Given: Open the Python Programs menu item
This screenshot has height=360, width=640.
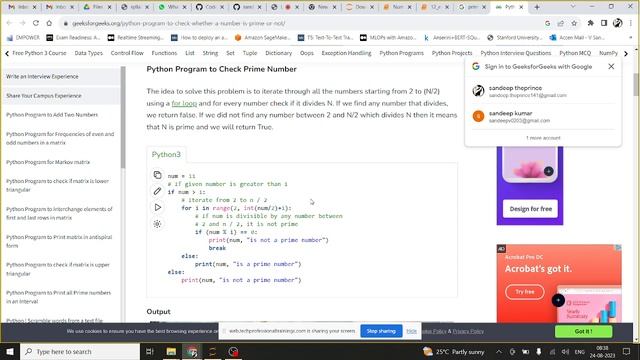Looking at the screenshot, I should pos(401,53).
